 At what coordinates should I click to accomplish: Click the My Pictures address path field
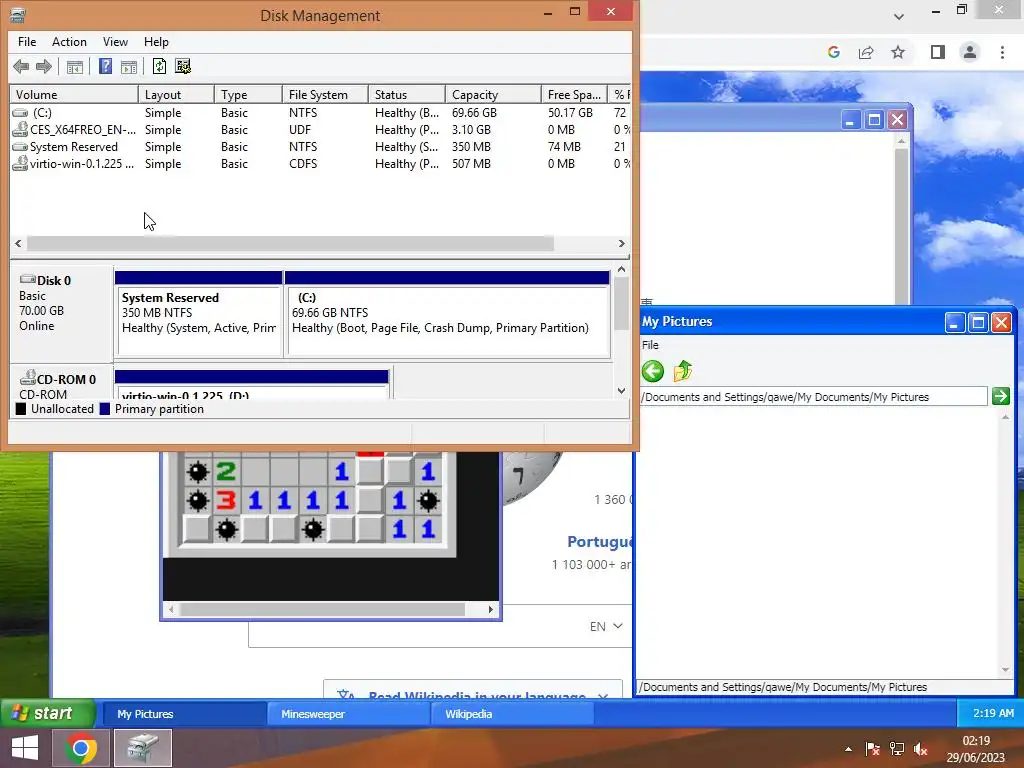click(813, 396)
